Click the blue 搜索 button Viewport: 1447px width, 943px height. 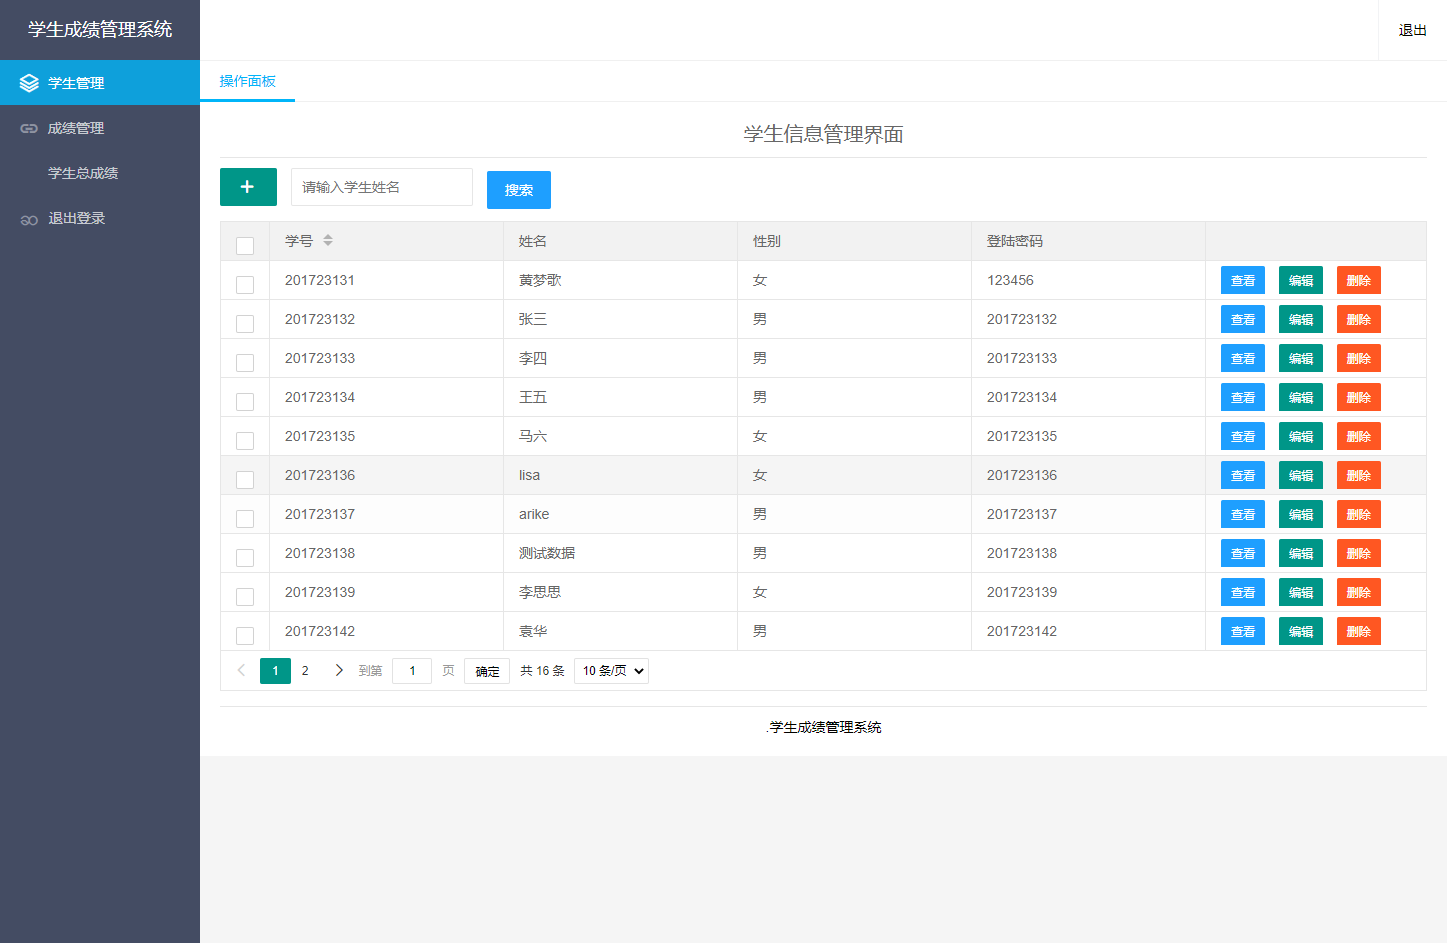pyautogui.click(x=518, y=190)
